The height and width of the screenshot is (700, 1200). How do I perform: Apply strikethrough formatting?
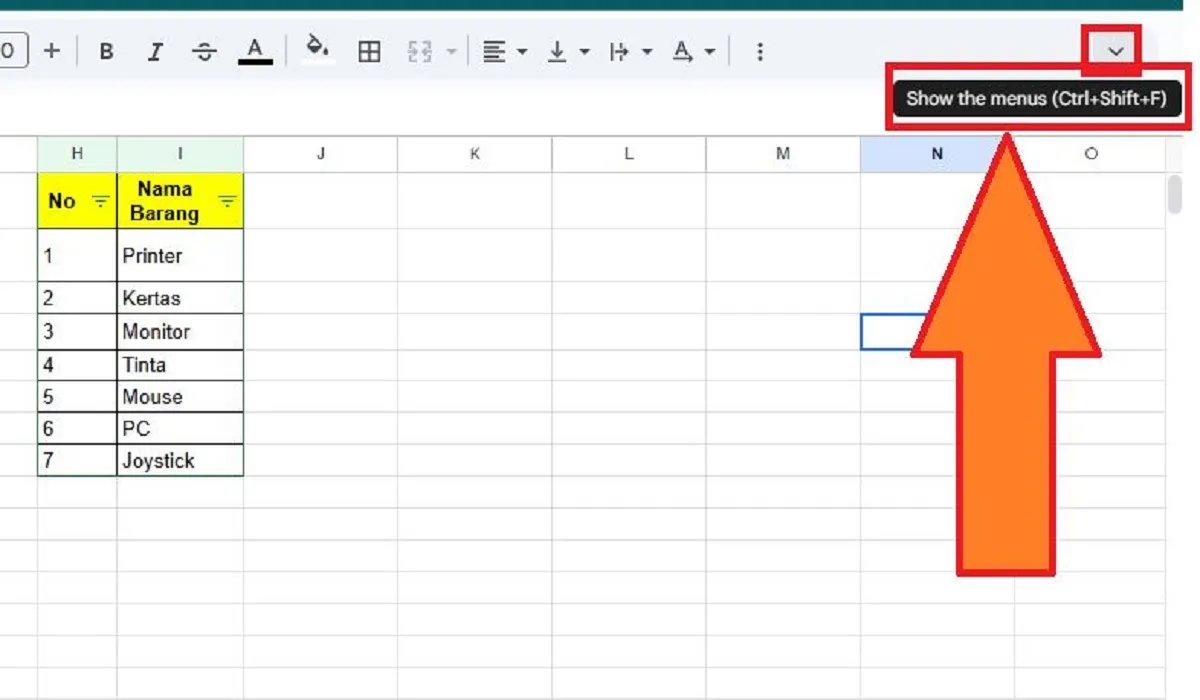[205, 52]
